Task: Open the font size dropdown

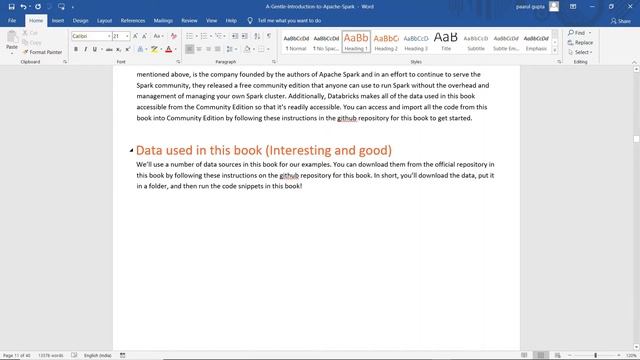Action: [127, 36]
